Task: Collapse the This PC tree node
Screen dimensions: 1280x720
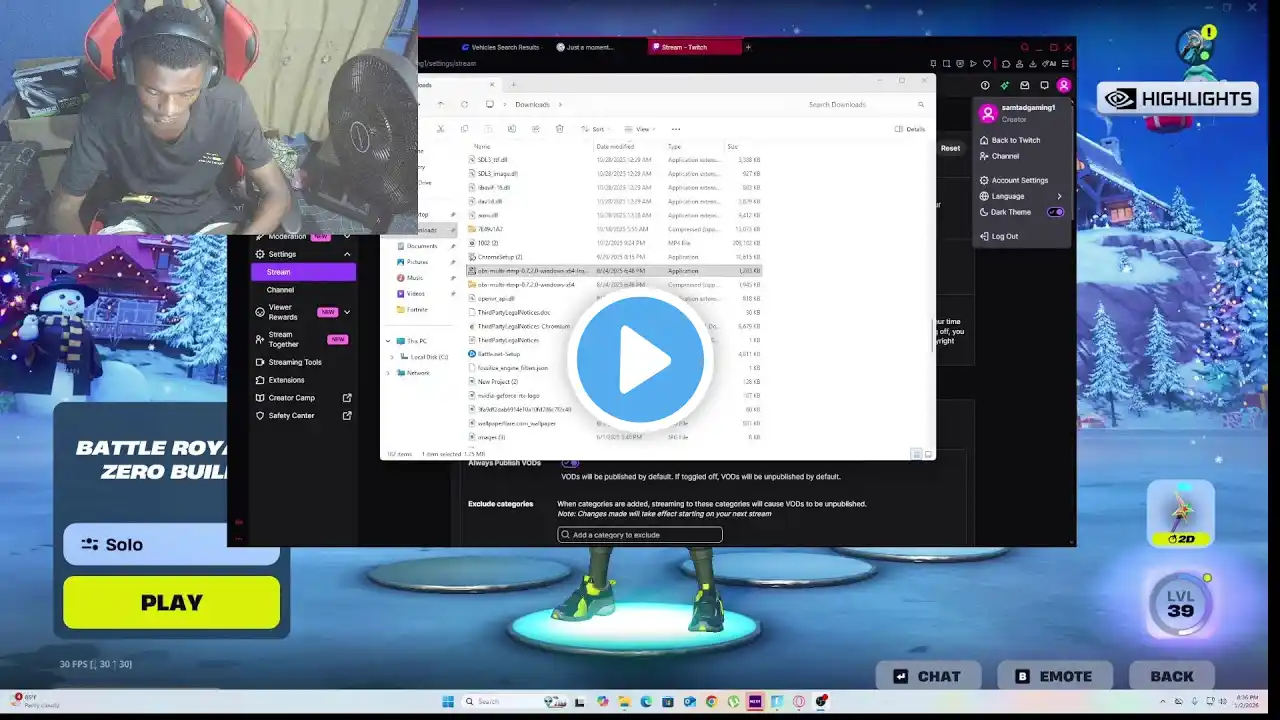Action: coord(388,341)
